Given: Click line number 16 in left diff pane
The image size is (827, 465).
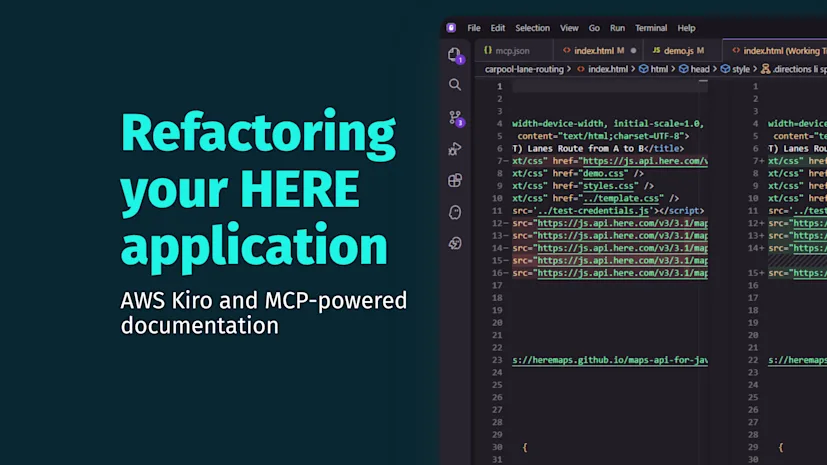Looking at the screenshot, I should (497, 273).
